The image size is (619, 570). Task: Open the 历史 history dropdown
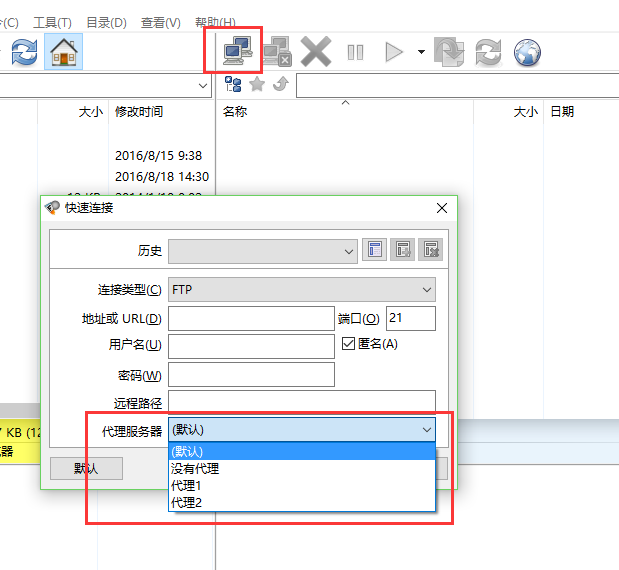(263, 250)
